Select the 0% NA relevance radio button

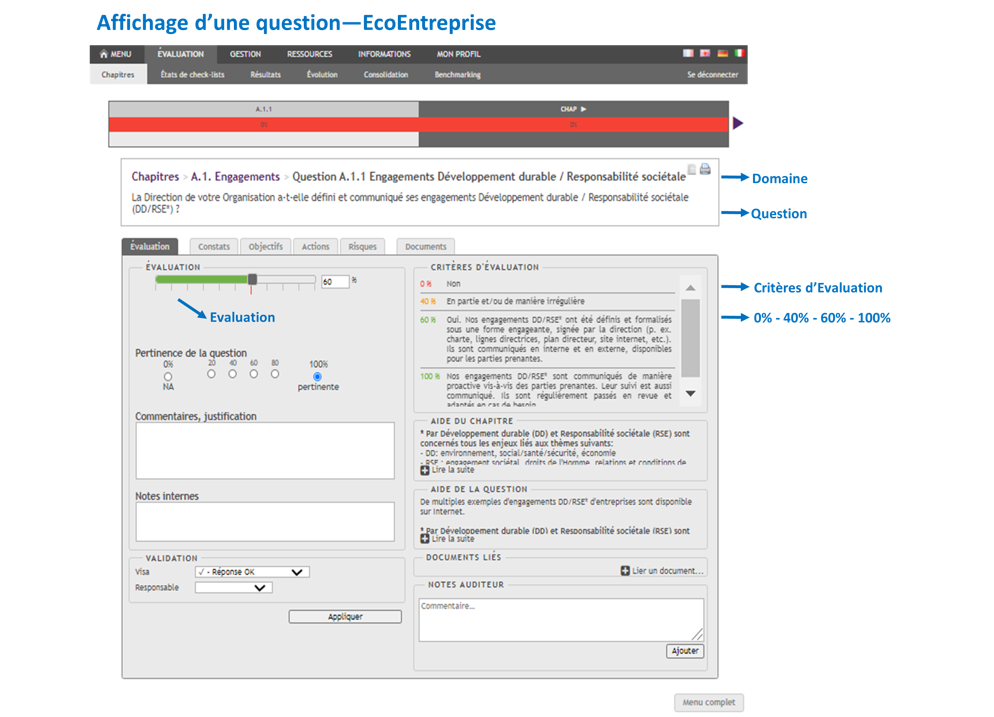coord(168,377)
